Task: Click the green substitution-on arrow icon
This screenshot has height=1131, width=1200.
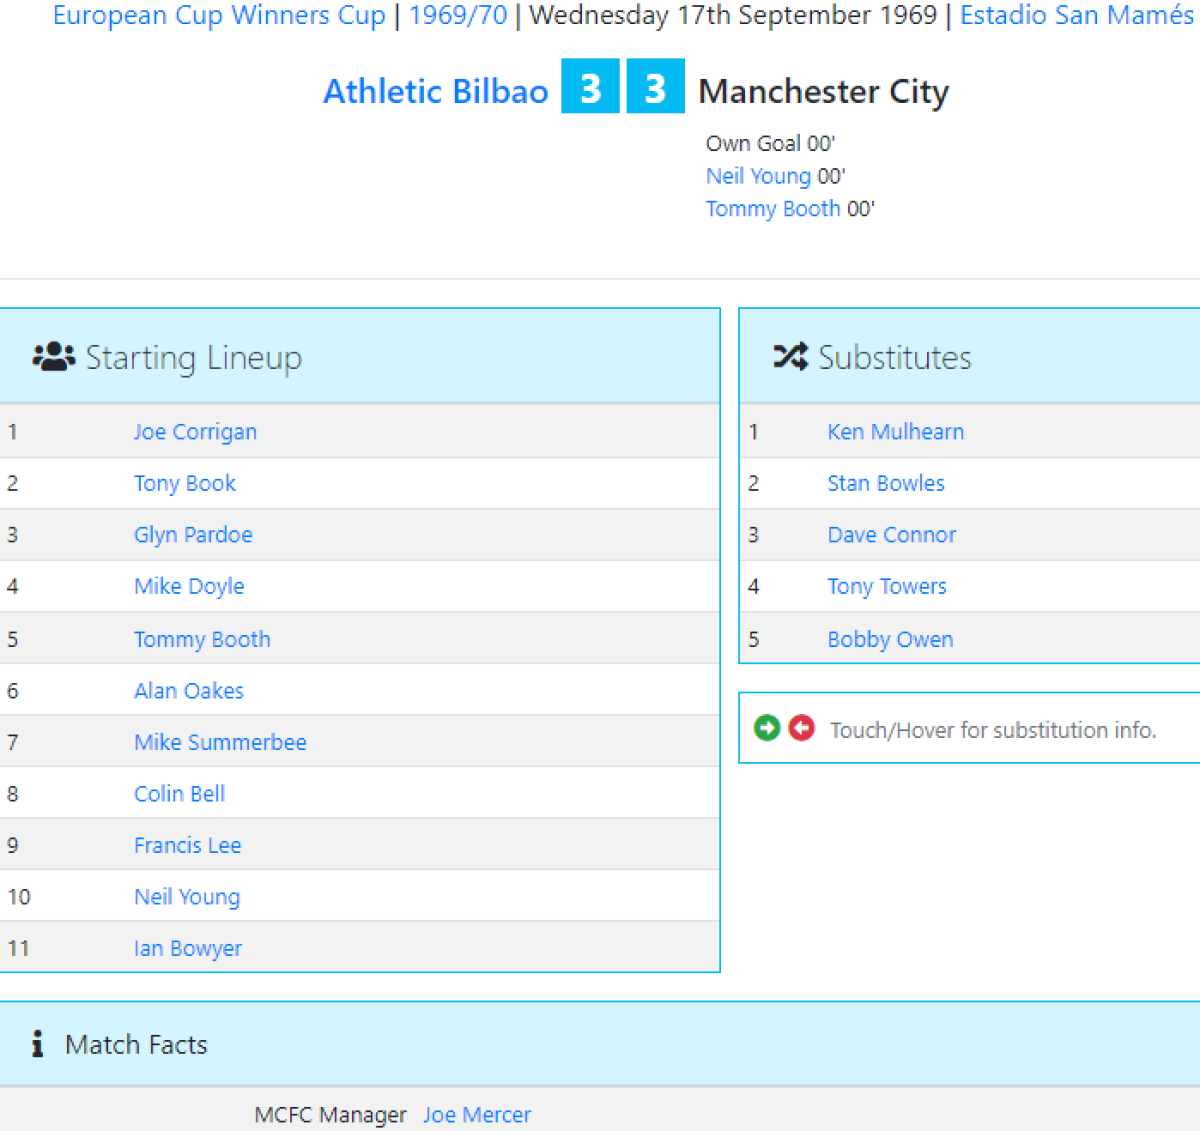Action: point(767,728)
